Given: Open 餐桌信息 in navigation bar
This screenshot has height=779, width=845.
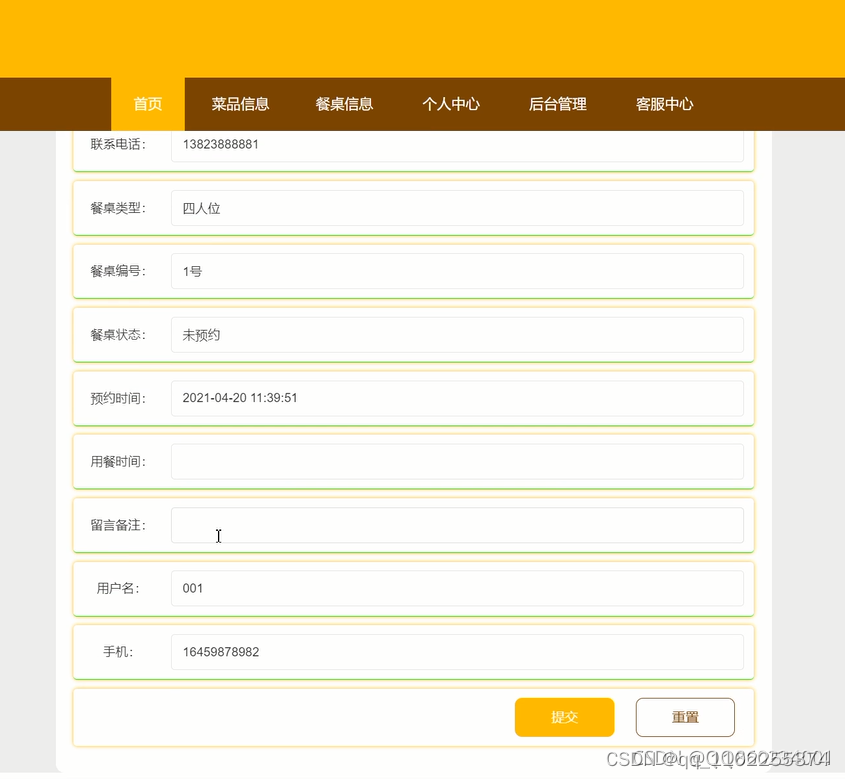Looking at the screenshot, I should 344,104.
